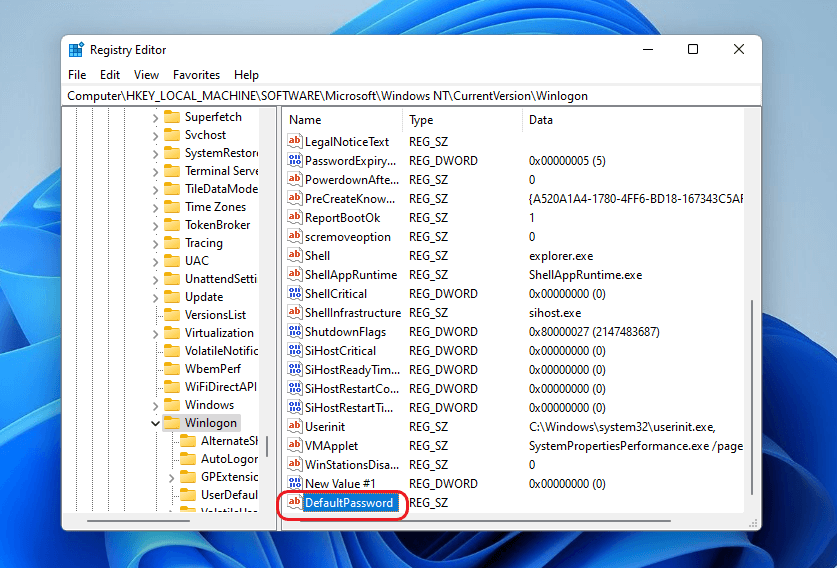This screenshot has height=568, width=837.
Task: Maximize the Registry Editor window
Action: 693,49
